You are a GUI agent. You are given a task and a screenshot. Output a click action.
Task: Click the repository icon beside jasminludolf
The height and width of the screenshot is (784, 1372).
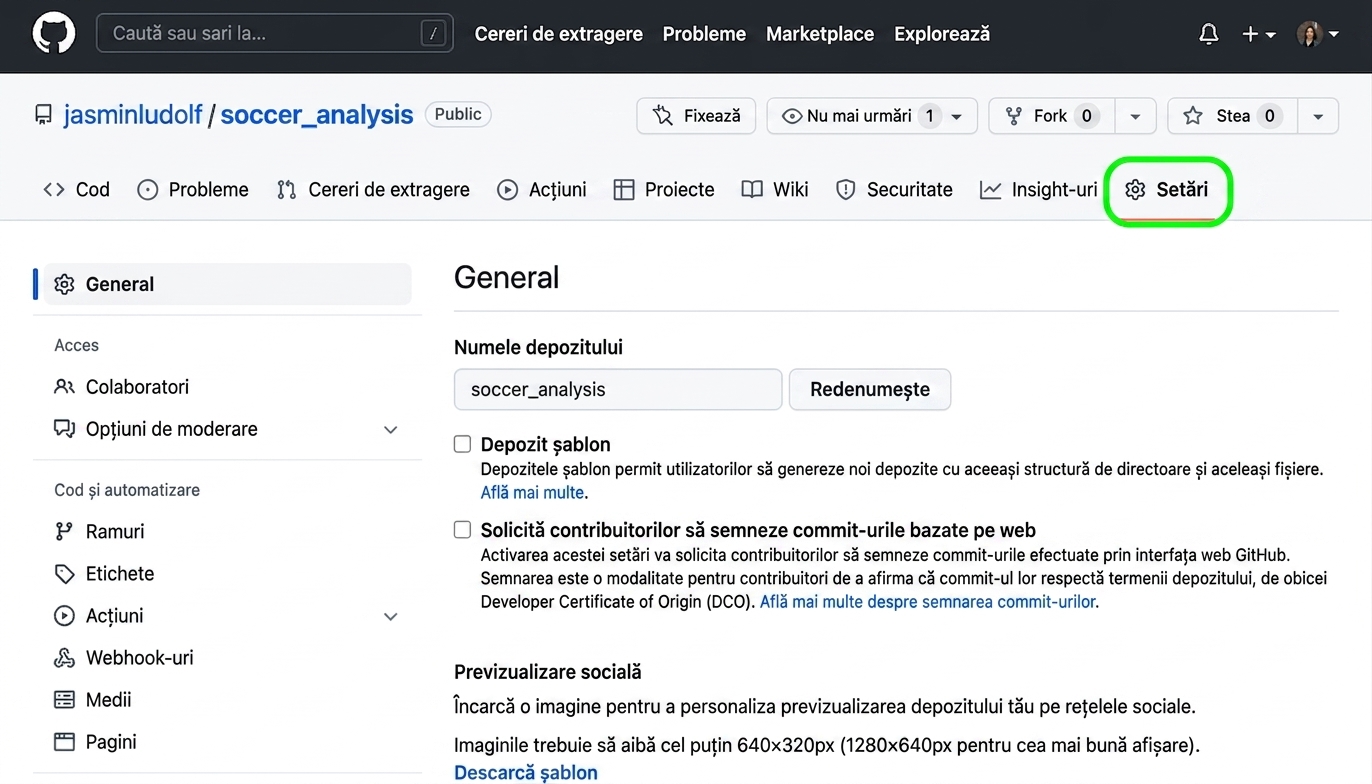click(43, 115)
